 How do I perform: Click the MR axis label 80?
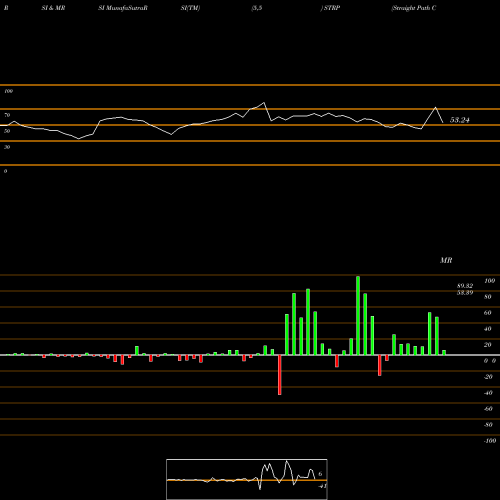(488, 297)
